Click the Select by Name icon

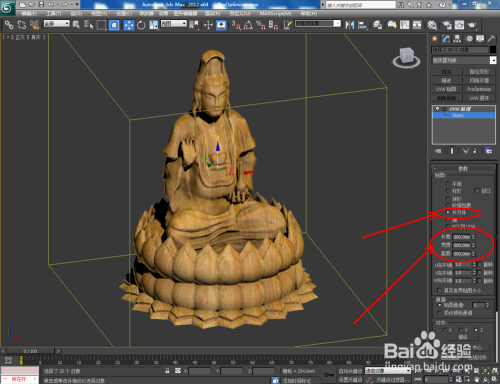pos(89,25)
